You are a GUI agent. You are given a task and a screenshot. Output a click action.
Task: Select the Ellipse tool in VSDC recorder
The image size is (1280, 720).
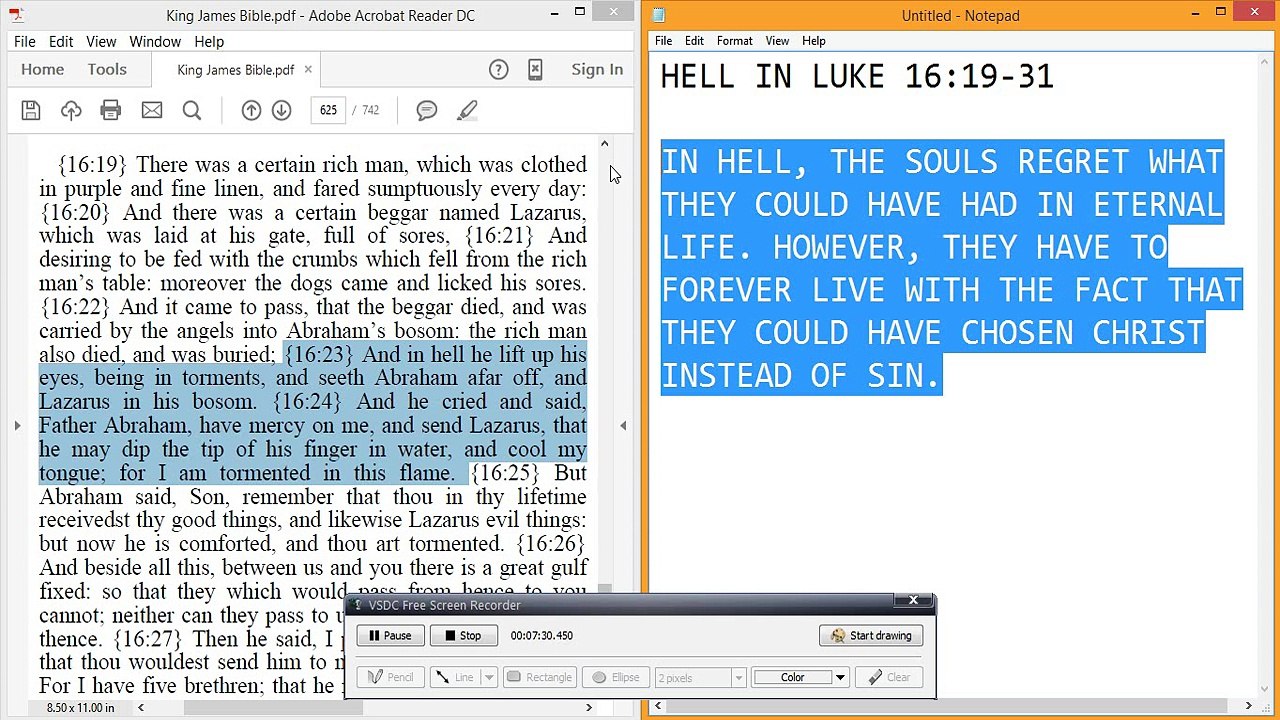[x=615, y=677]
